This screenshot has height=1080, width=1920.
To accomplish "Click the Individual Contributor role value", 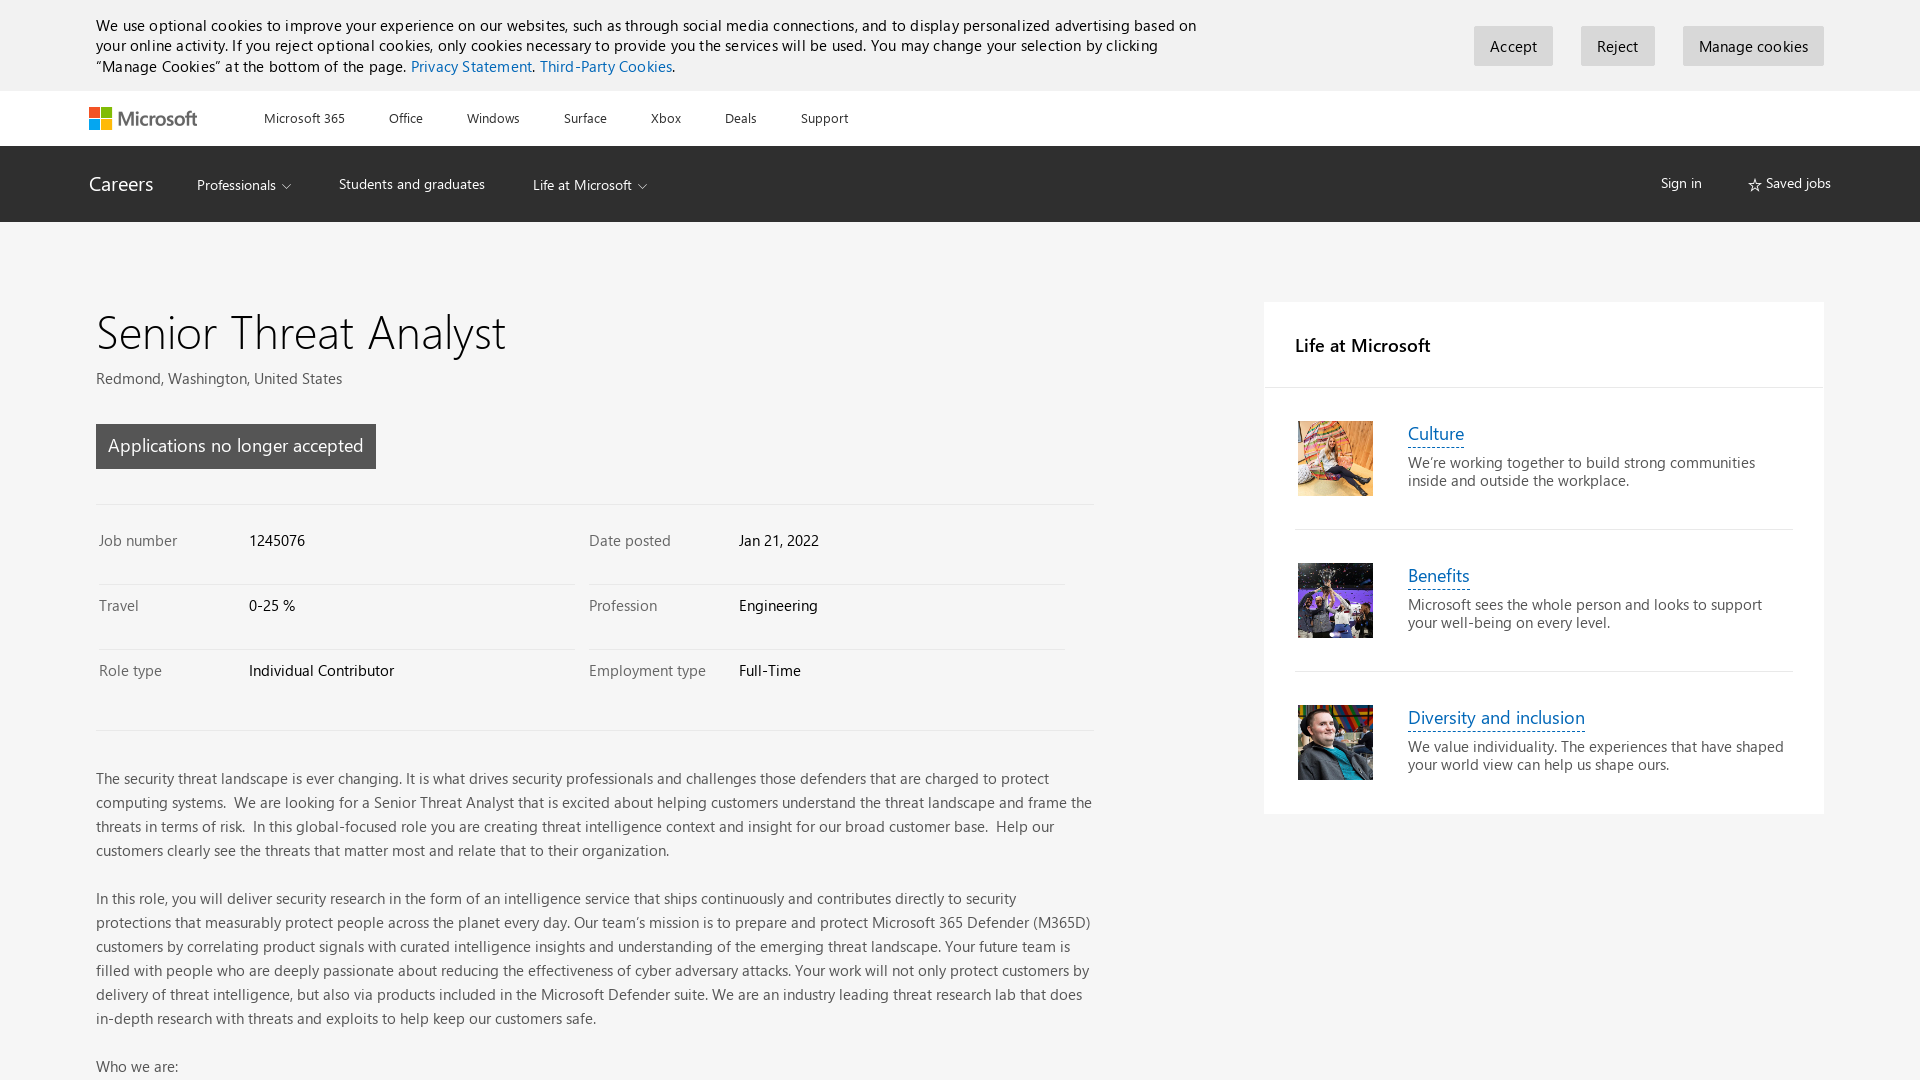I will tap(321, 670).
